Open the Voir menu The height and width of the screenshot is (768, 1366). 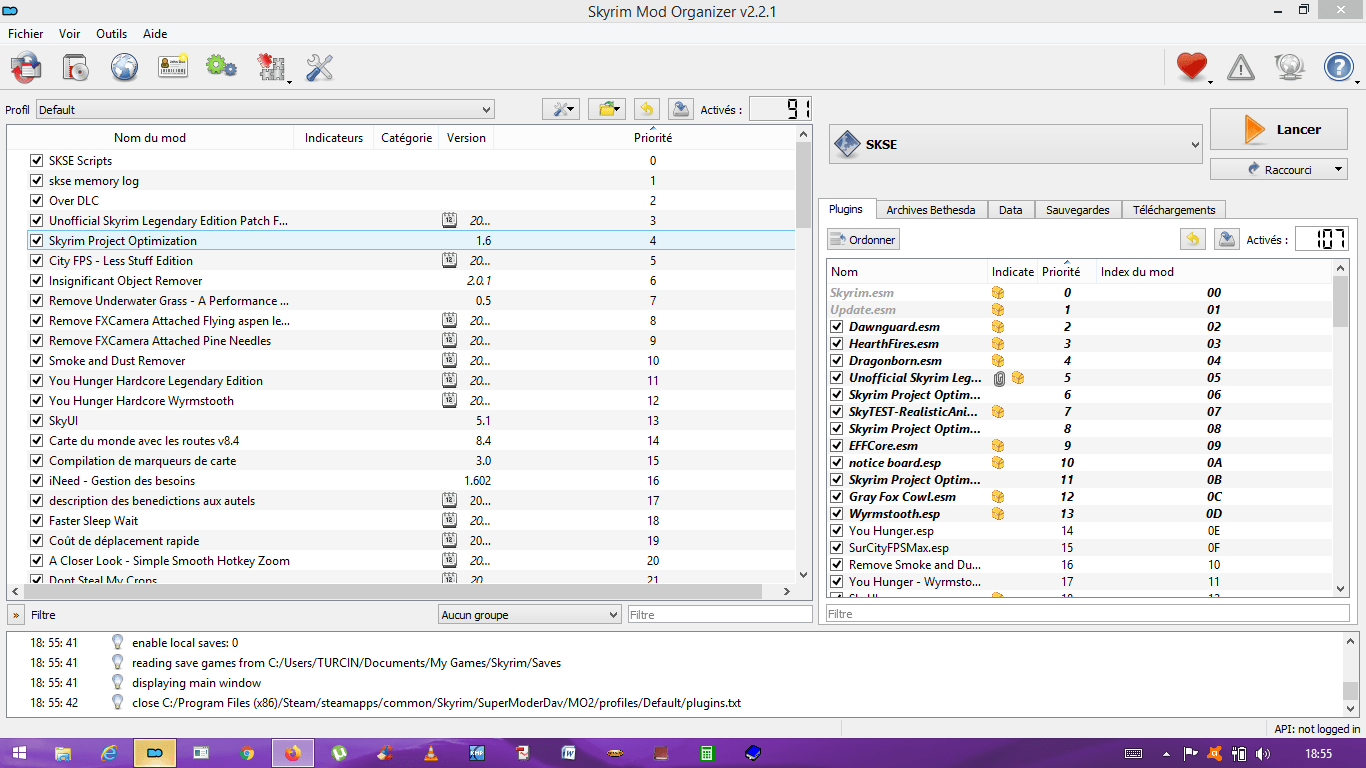point(69,33)
